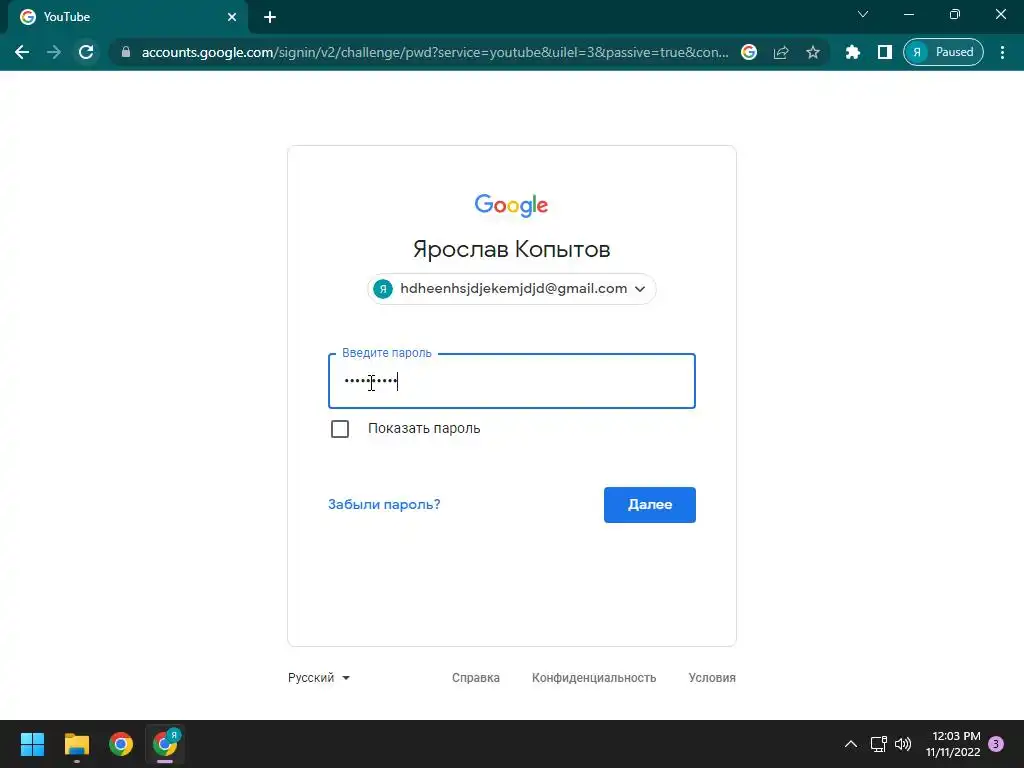This screenshot has width=1024, height=768.
Task: Go back to the previous page
Action: [x=22, y=52]
